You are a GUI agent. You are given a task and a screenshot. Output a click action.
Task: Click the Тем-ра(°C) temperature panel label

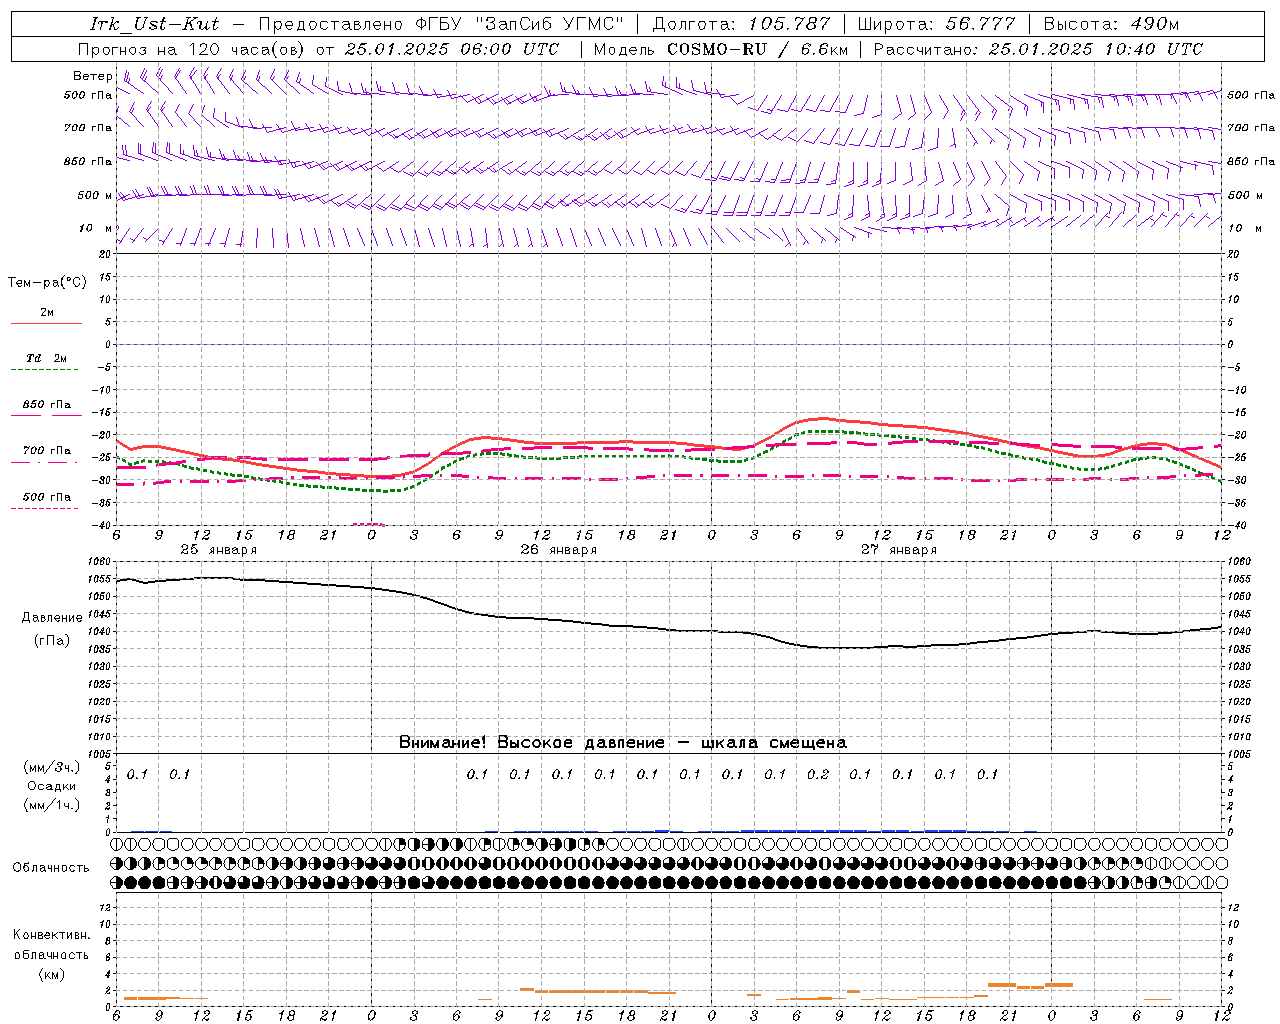(47, 283)
